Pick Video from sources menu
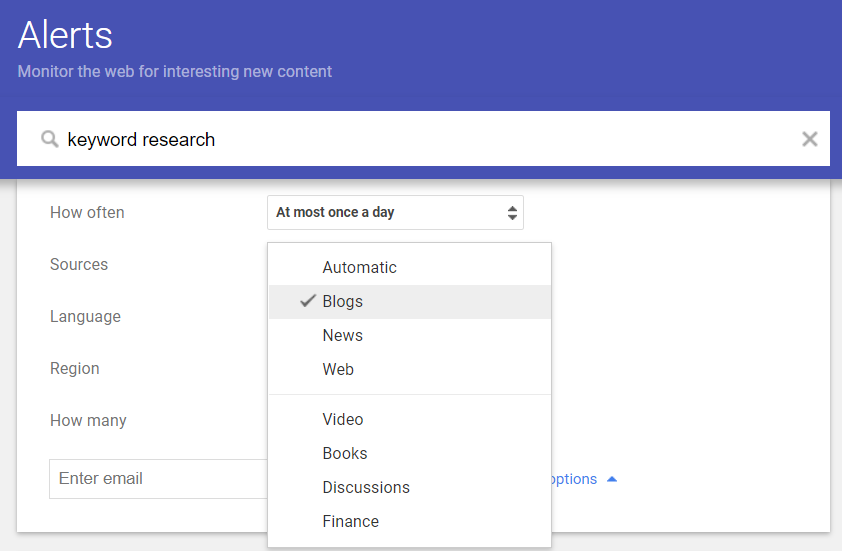This screenshot has width=842, height=551. pyautogui.click(x=410, y=419)
